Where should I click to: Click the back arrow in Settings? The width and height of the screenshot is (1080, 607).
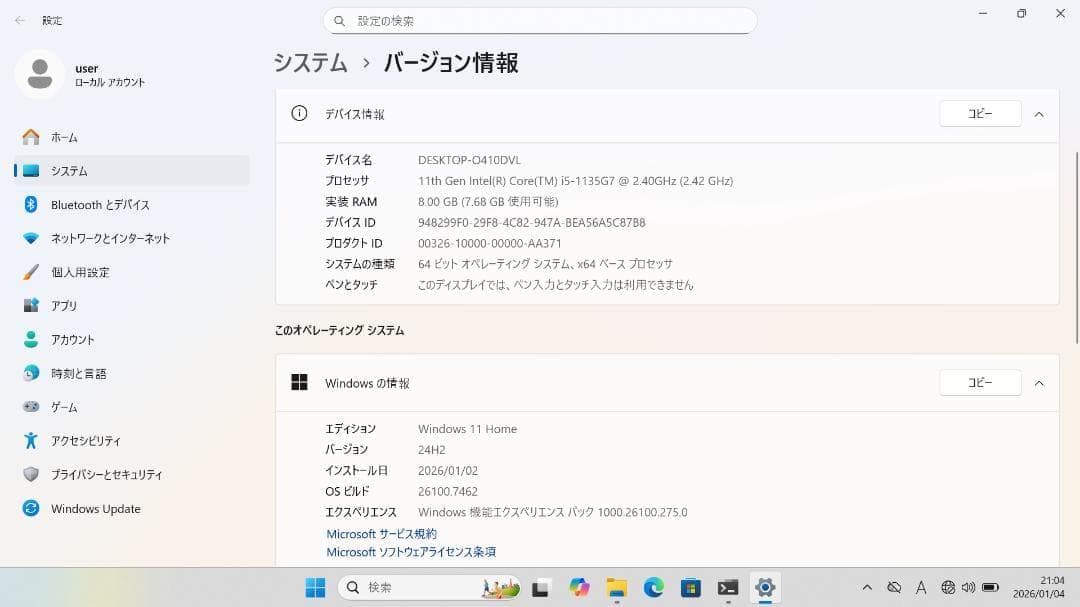17,20
